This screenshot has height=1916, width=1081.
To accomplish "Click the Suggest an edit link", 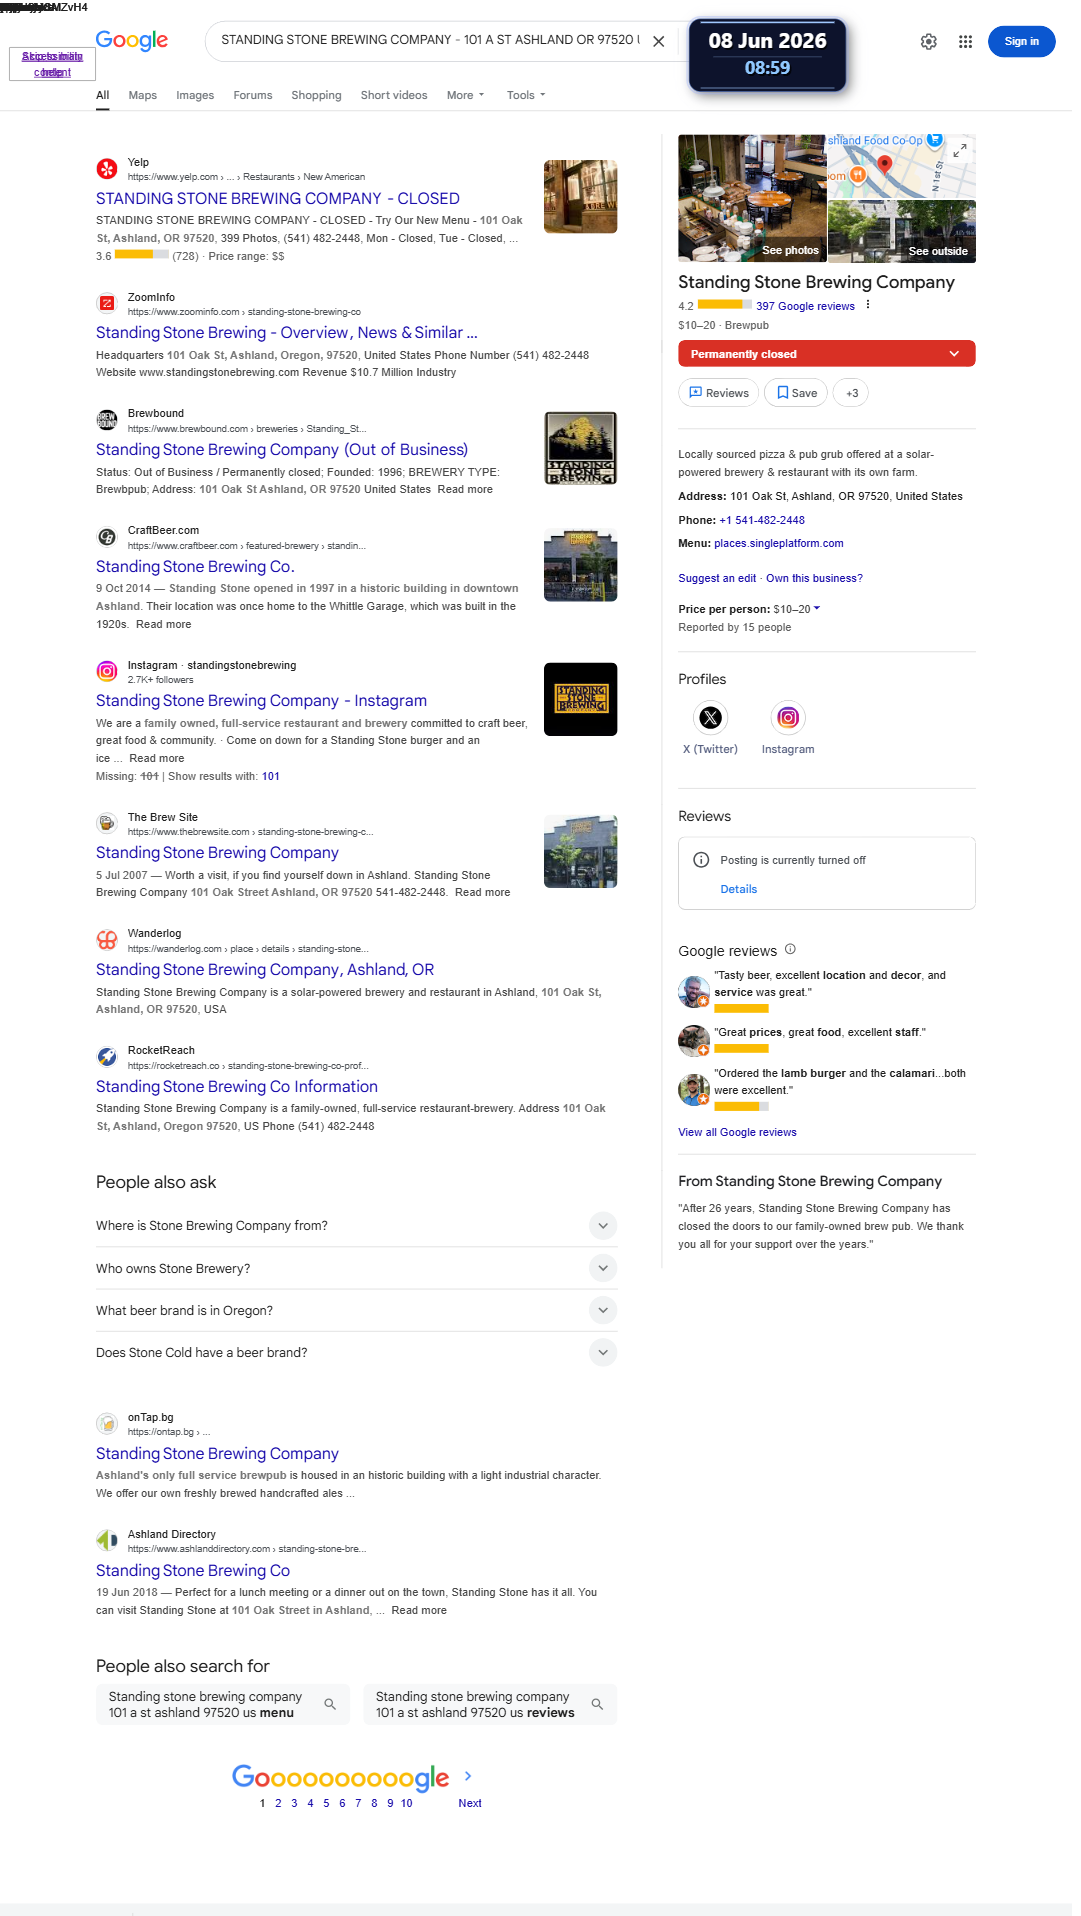I will pos(717,578).
